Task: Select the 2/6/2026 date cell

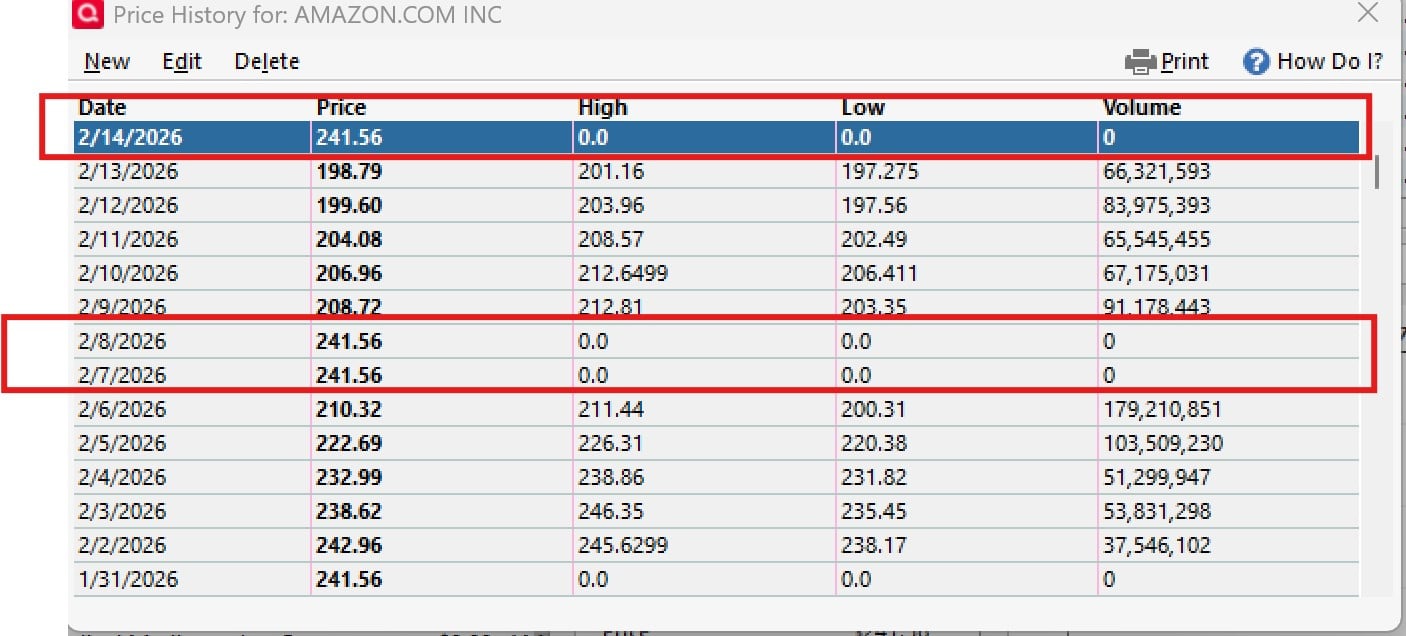Action: 122,410
